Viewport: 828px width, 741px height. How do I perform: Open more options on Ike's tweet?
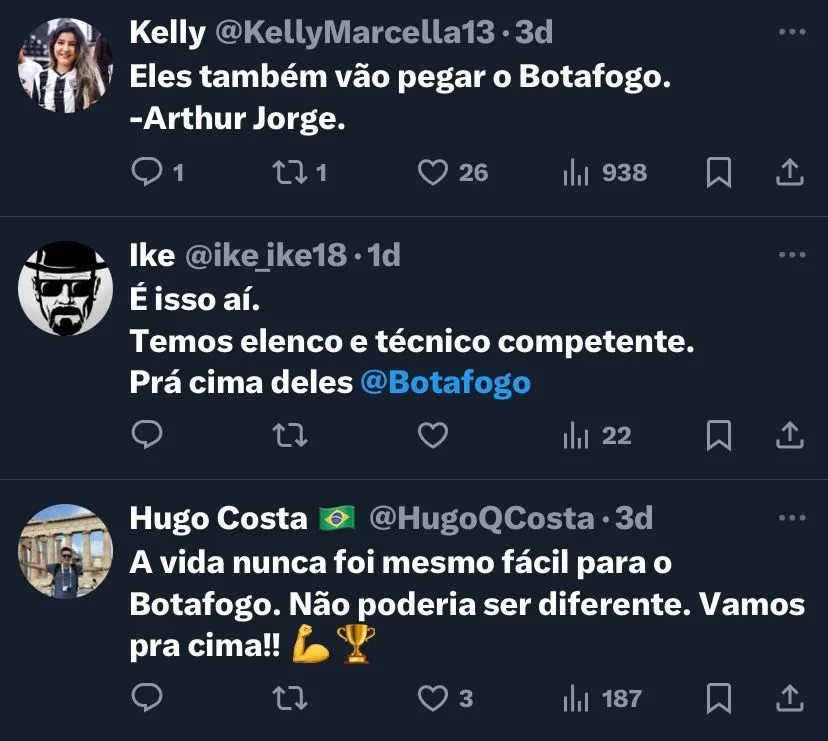coord(791,256)
